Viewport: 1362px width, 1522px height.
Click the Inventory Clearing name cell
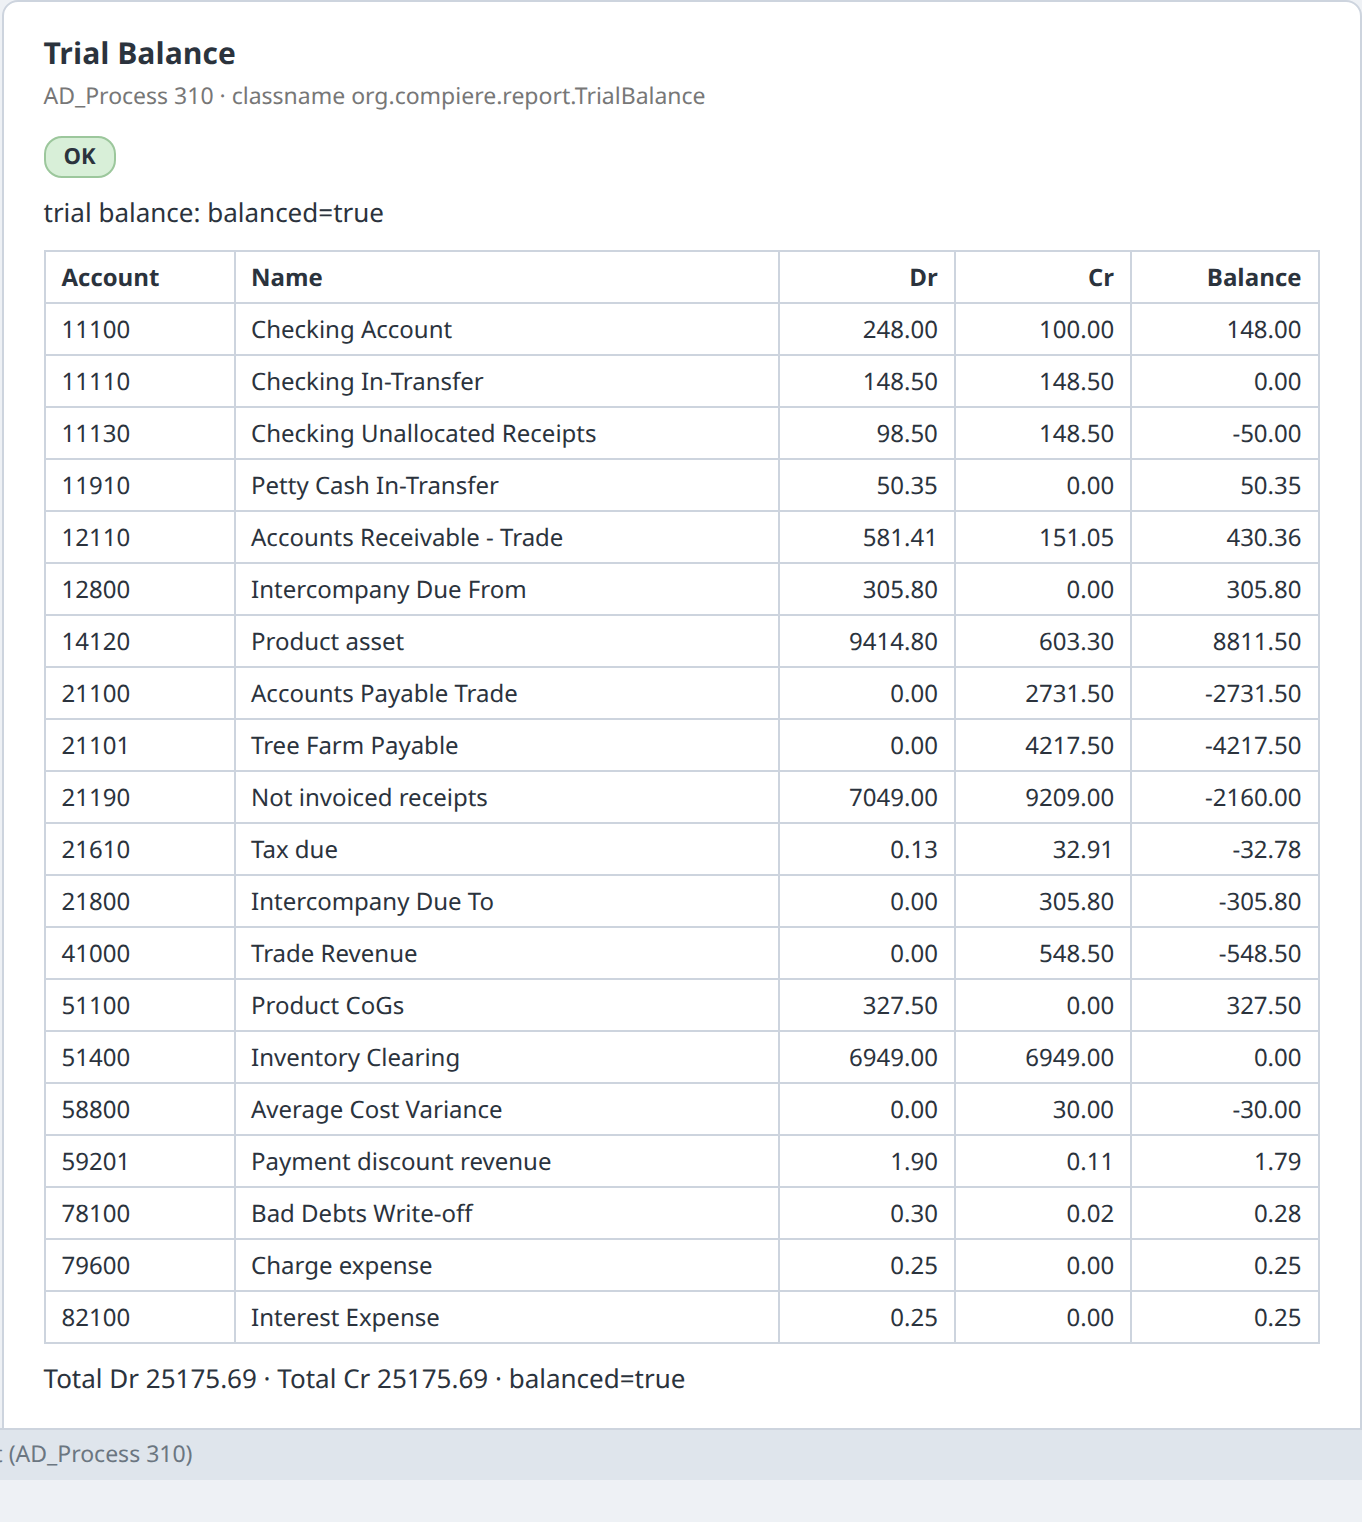507,1058
